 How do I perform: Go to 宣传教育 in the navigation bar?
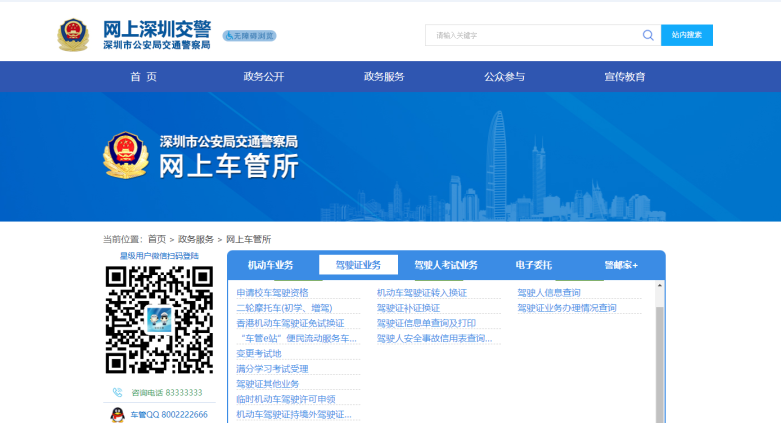624,77
